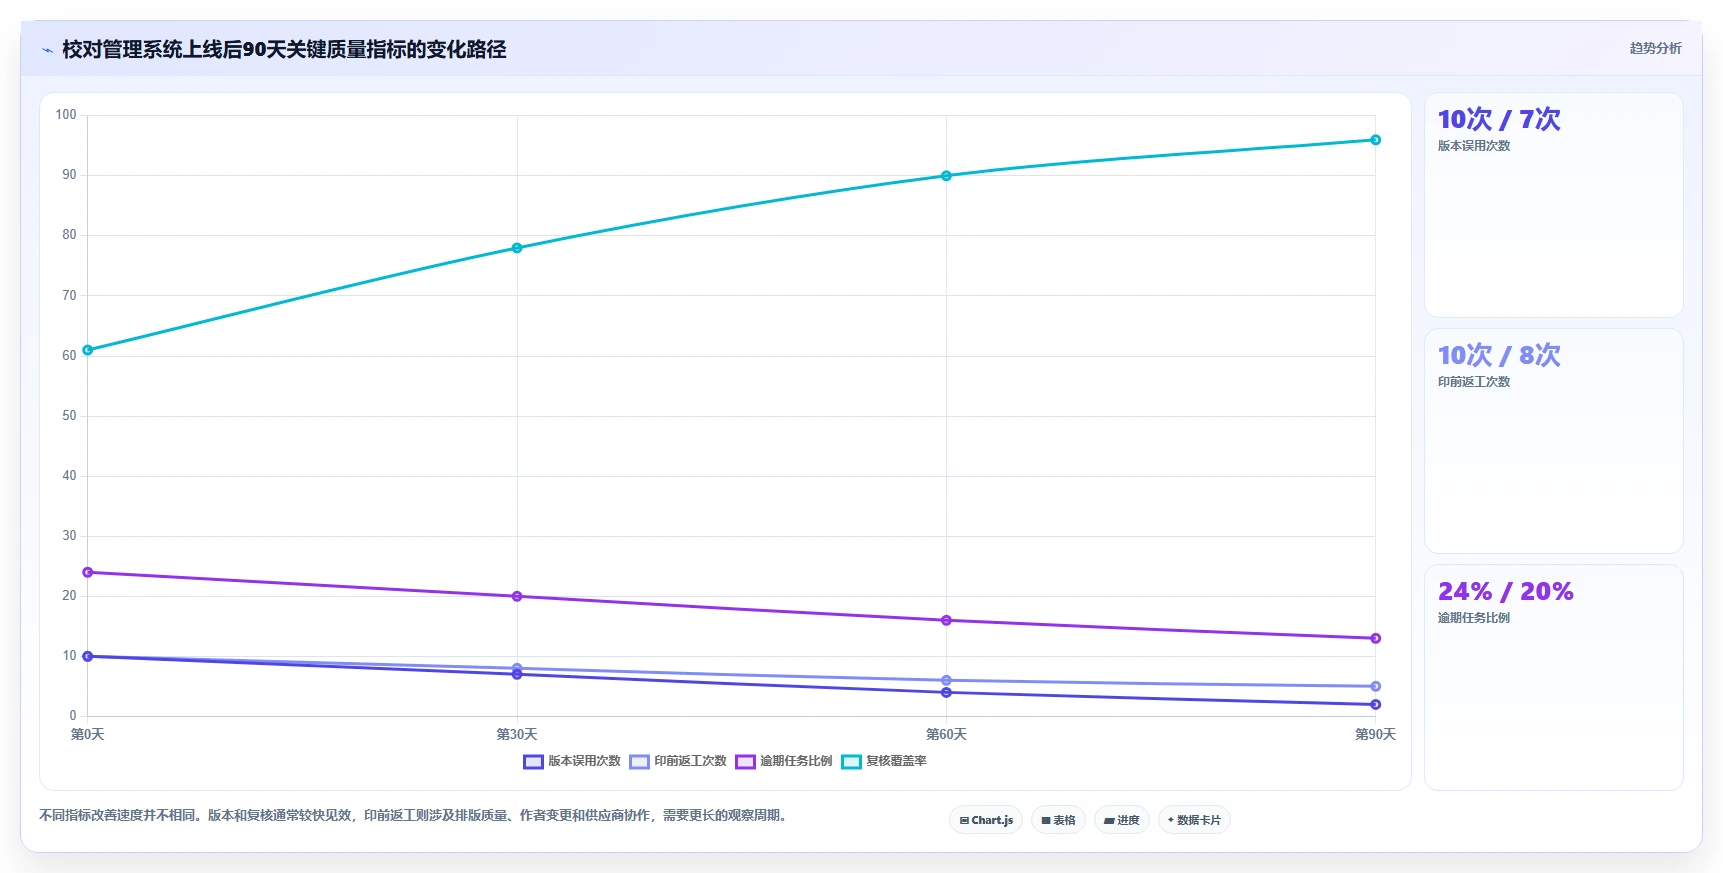Select the 表格 tag chip
1723x873 pixels.
coord(1058,820)
